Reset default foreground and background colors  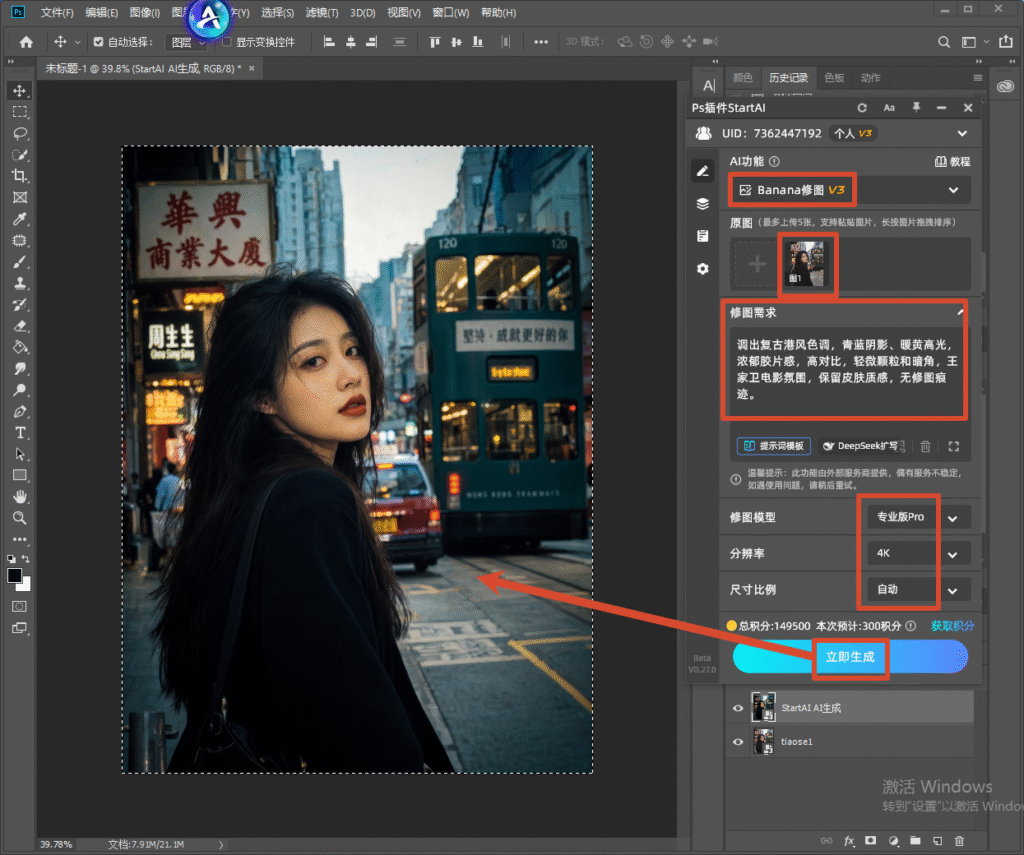pos(11,559)
